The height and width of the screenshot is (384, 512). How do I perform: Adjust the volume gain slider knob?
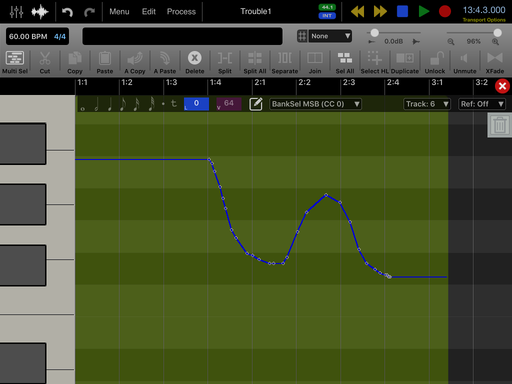coord(375,33)
